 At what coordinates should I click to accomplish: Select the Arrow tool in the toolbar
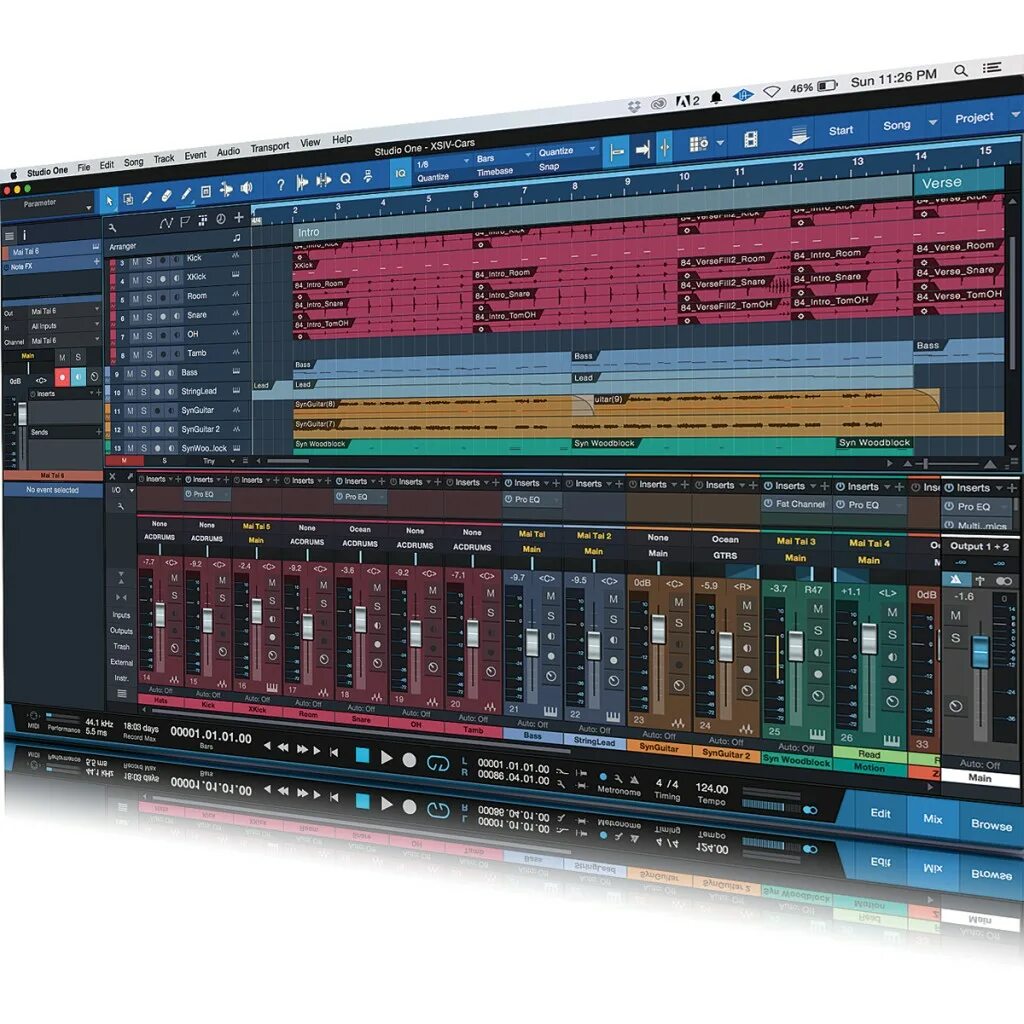[109, 201]
